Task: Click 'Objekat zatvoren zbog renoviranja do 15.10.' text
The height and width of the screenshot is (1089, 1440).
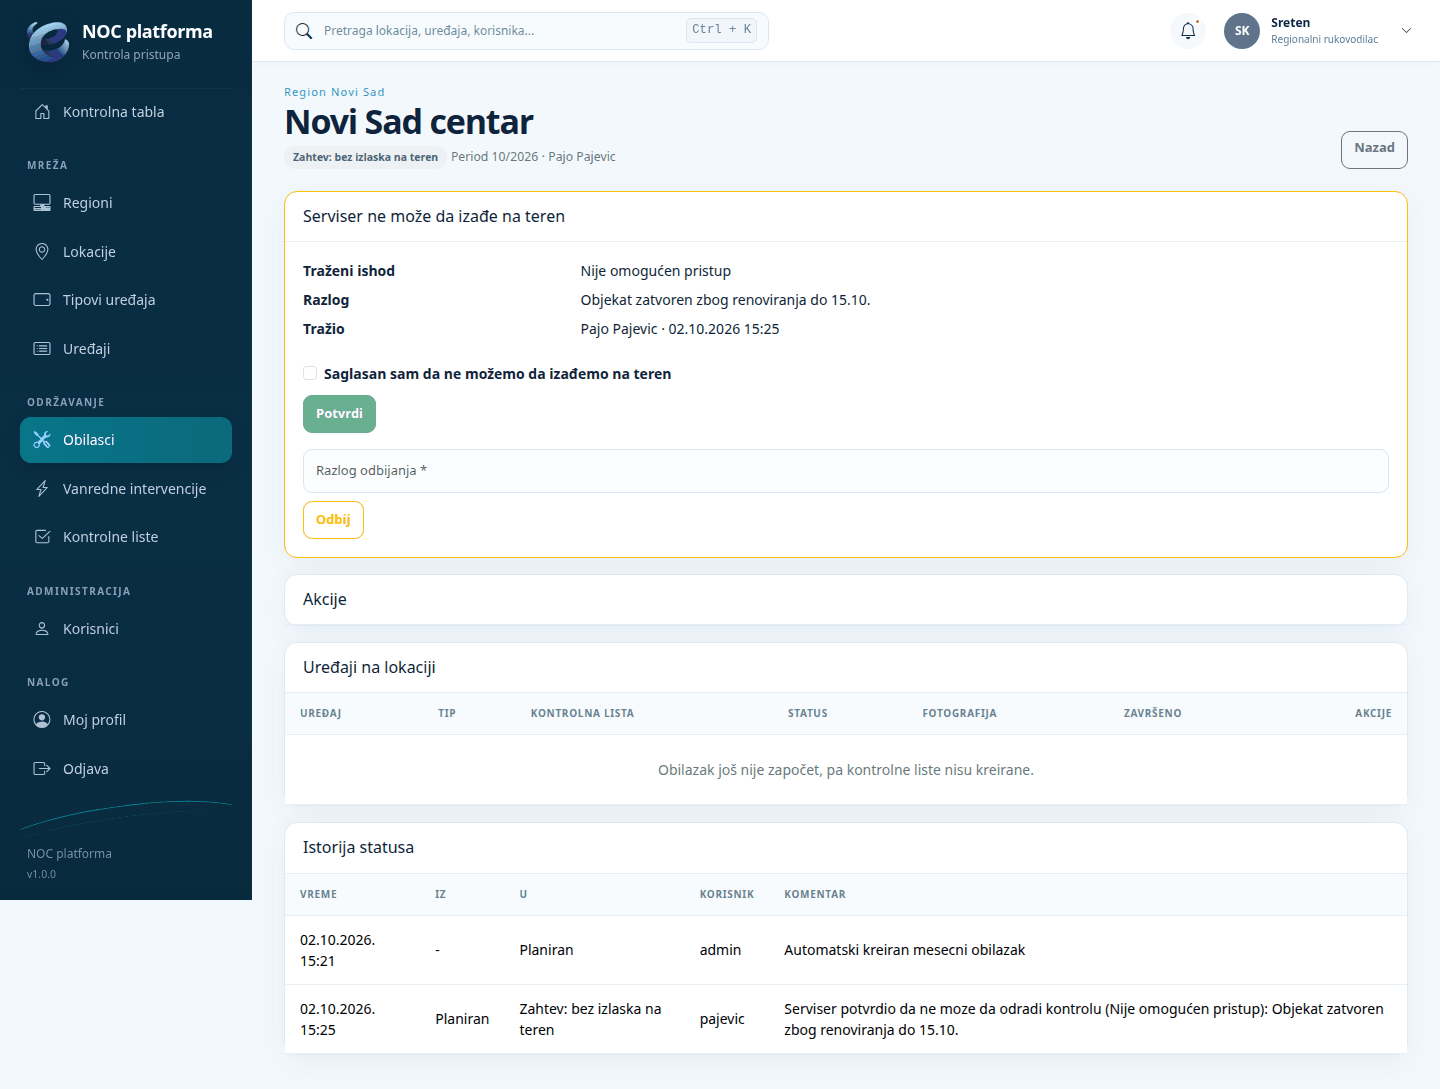Action: 725,300
